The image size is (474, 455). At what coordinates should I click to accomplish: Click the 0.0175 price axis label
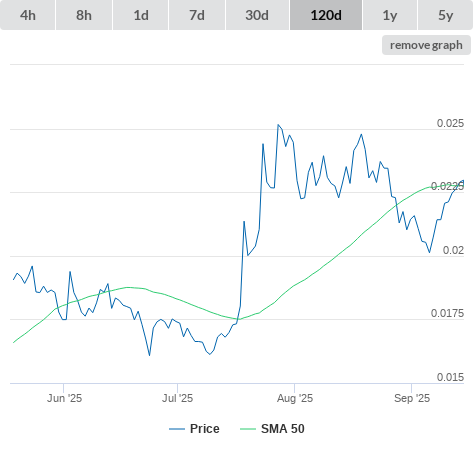click(x=447, y=313)
